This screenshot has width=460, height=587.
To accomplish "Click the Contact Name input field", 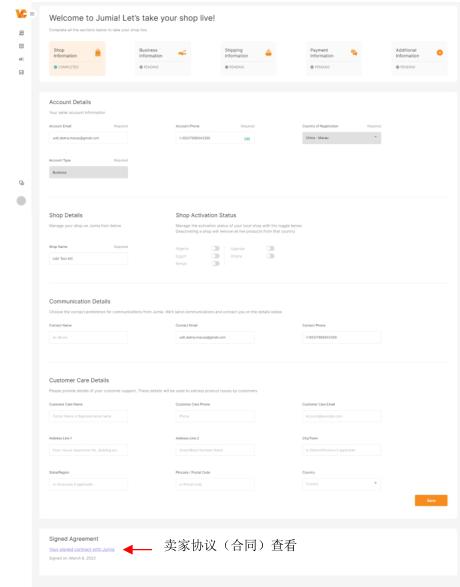I will 88,337.
